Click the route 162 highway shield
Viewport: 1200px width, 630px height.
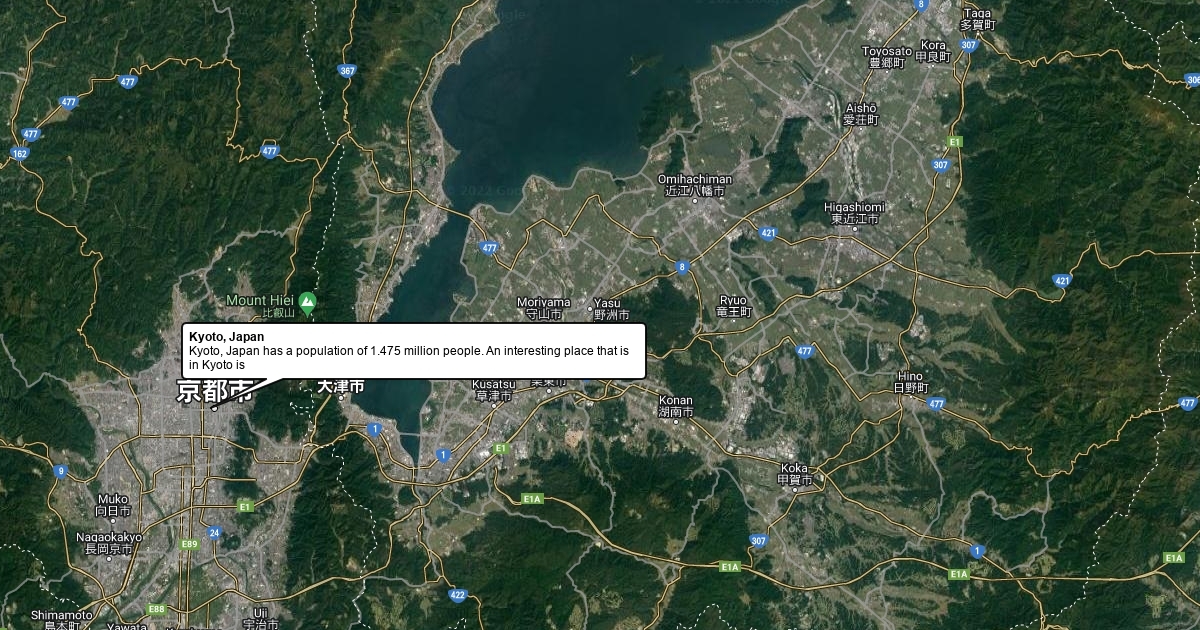pos(20,153)
